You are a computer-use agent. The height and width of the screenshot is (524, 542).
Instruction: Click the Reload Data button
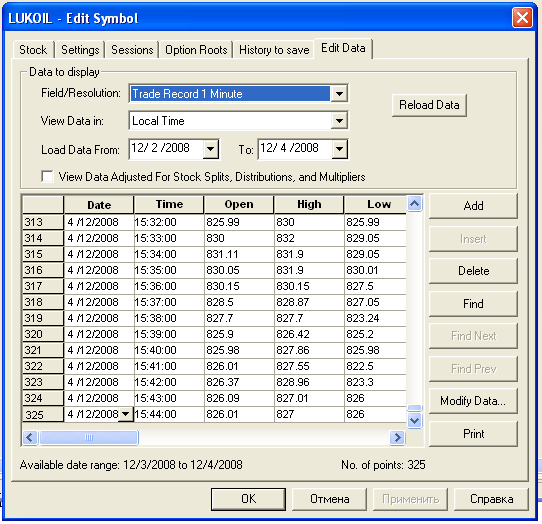(x=429, y=105)
